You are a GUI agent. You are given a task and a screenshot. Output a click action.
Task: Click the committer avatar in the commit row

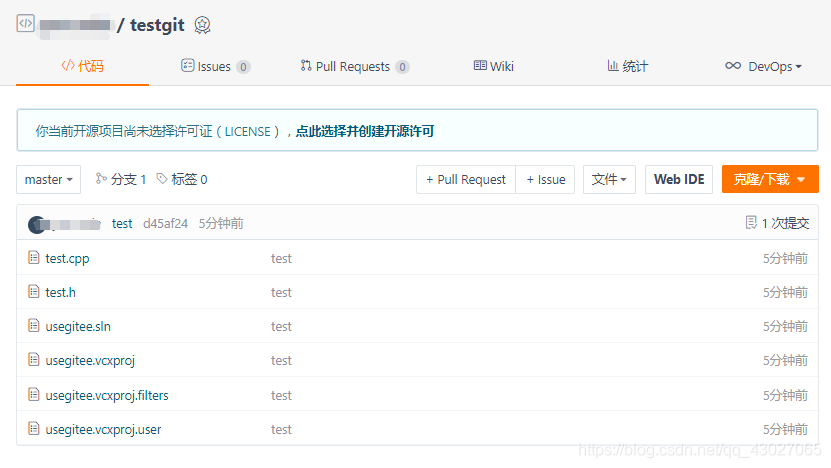(x=37, y=225)
